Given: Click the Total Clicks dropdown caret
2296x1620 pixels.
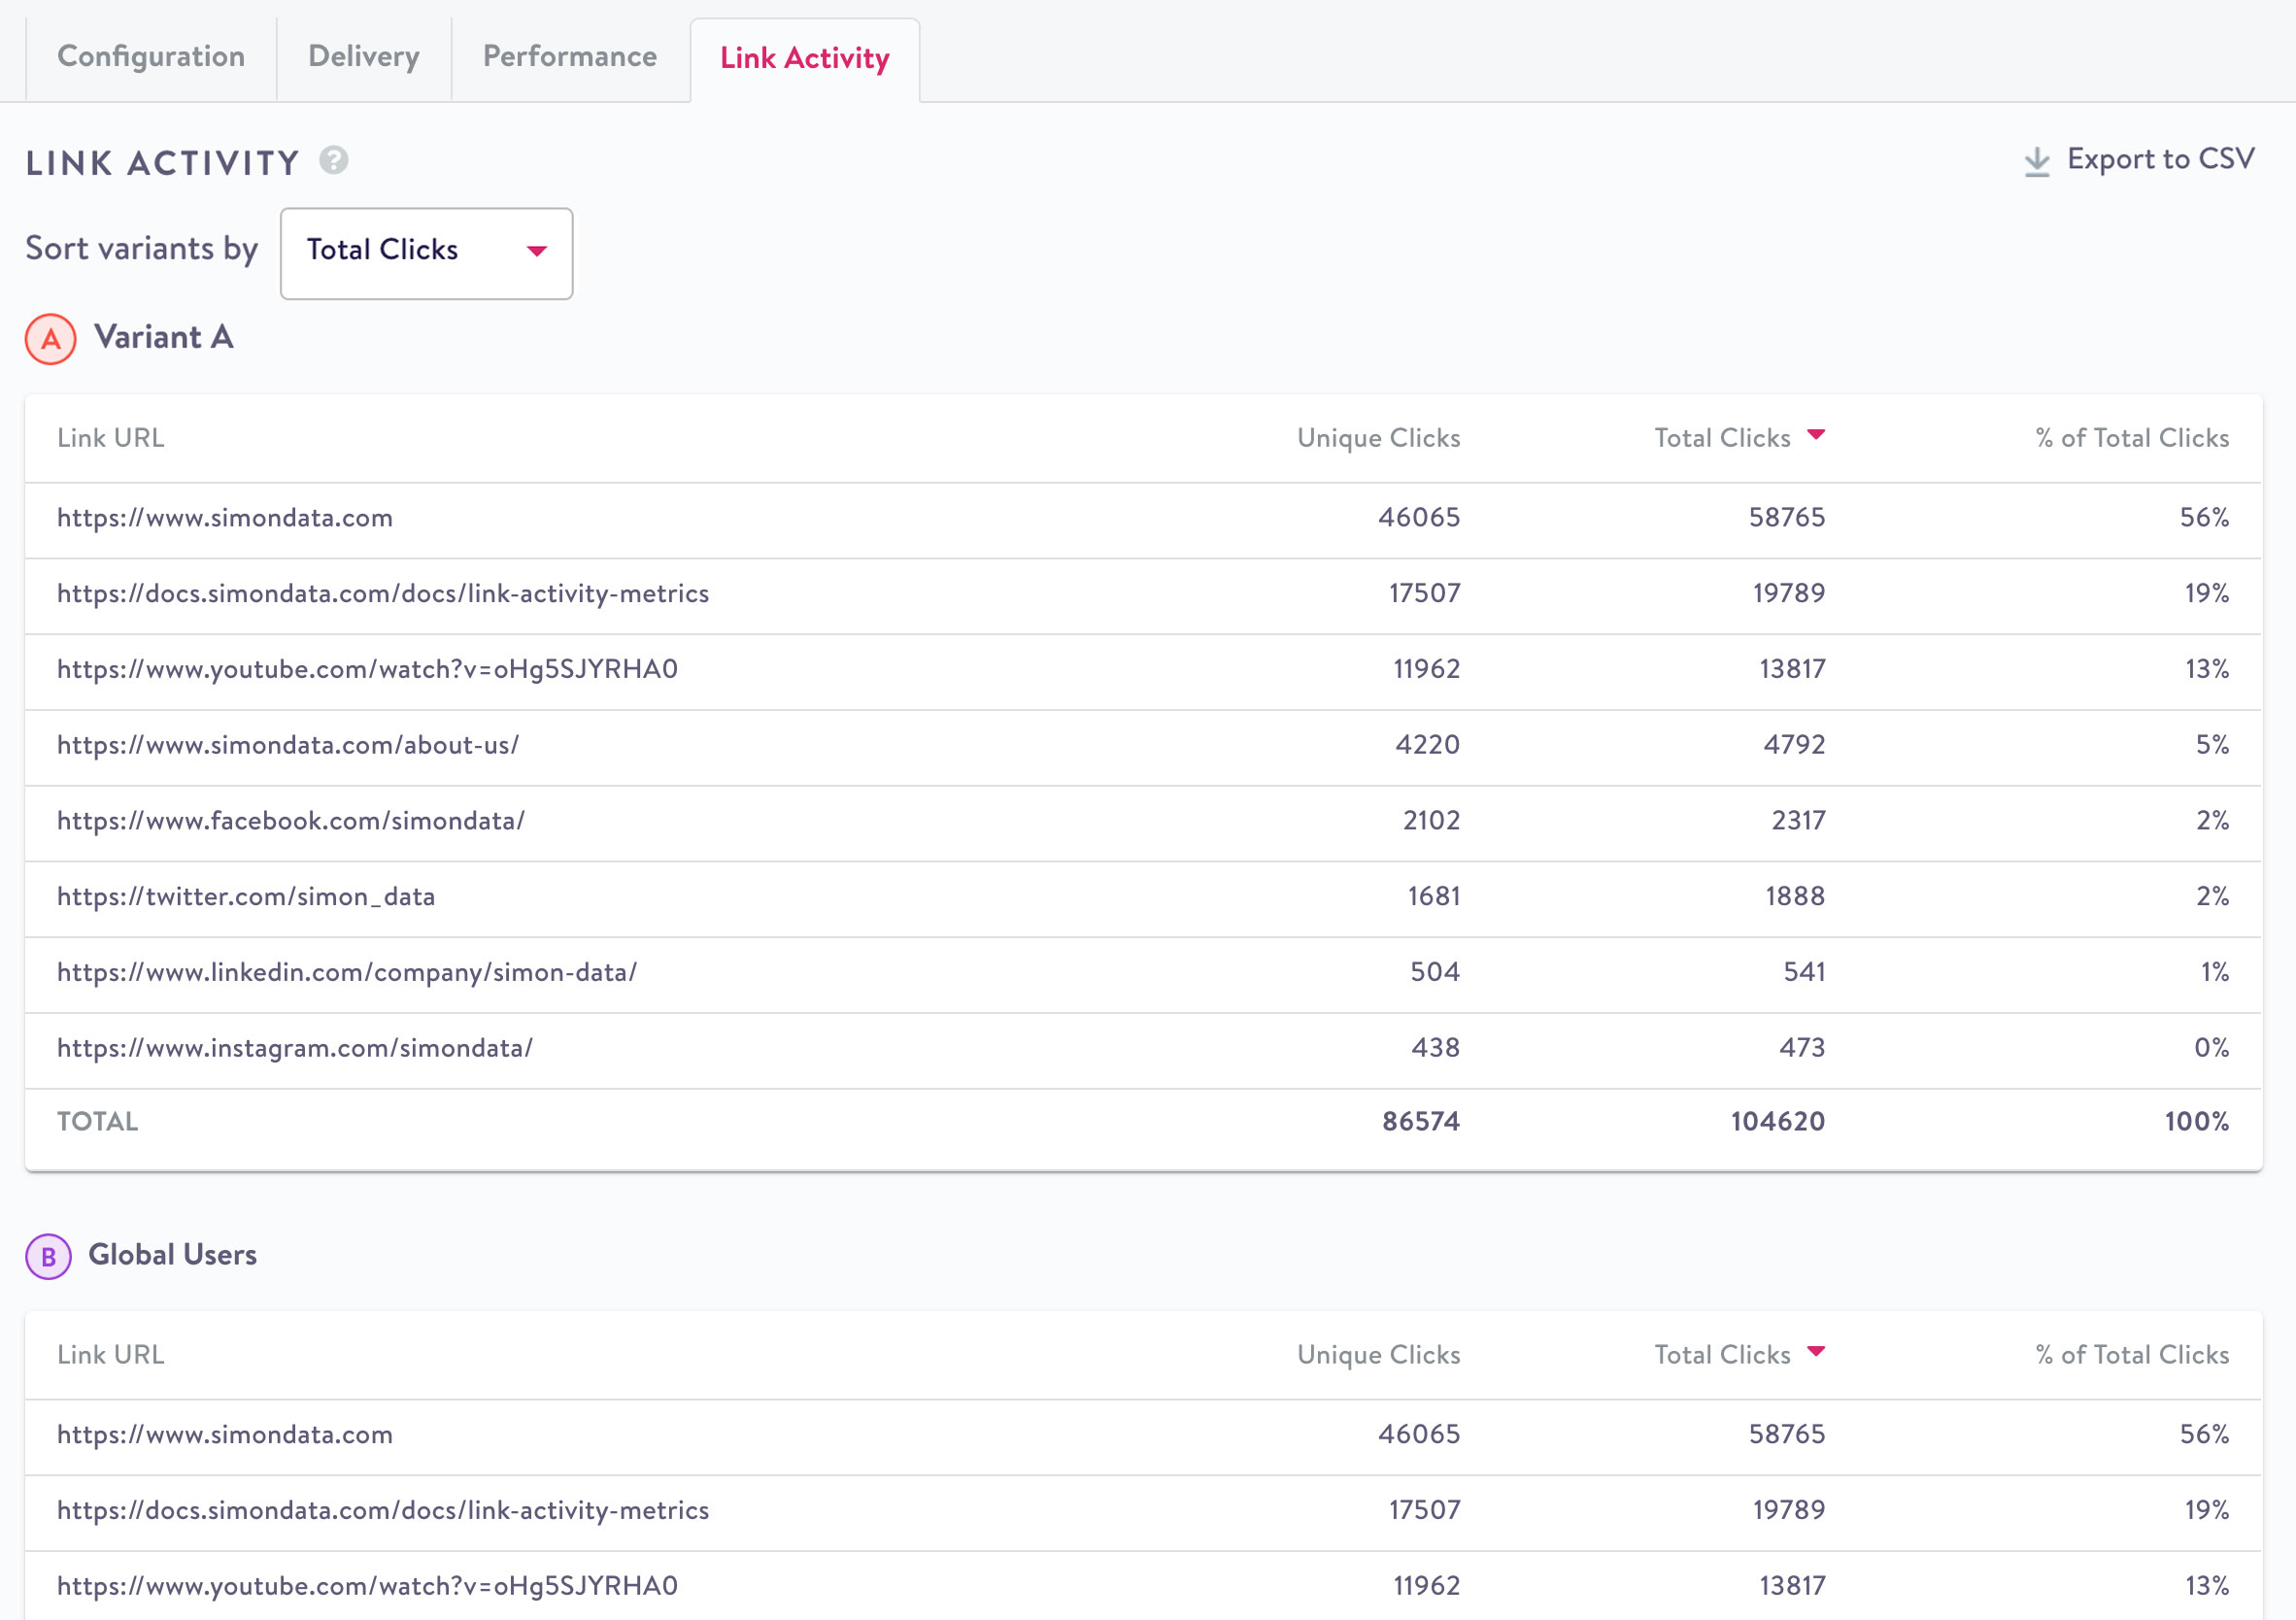Looking at the screenshot, I should tap(537, 251).
